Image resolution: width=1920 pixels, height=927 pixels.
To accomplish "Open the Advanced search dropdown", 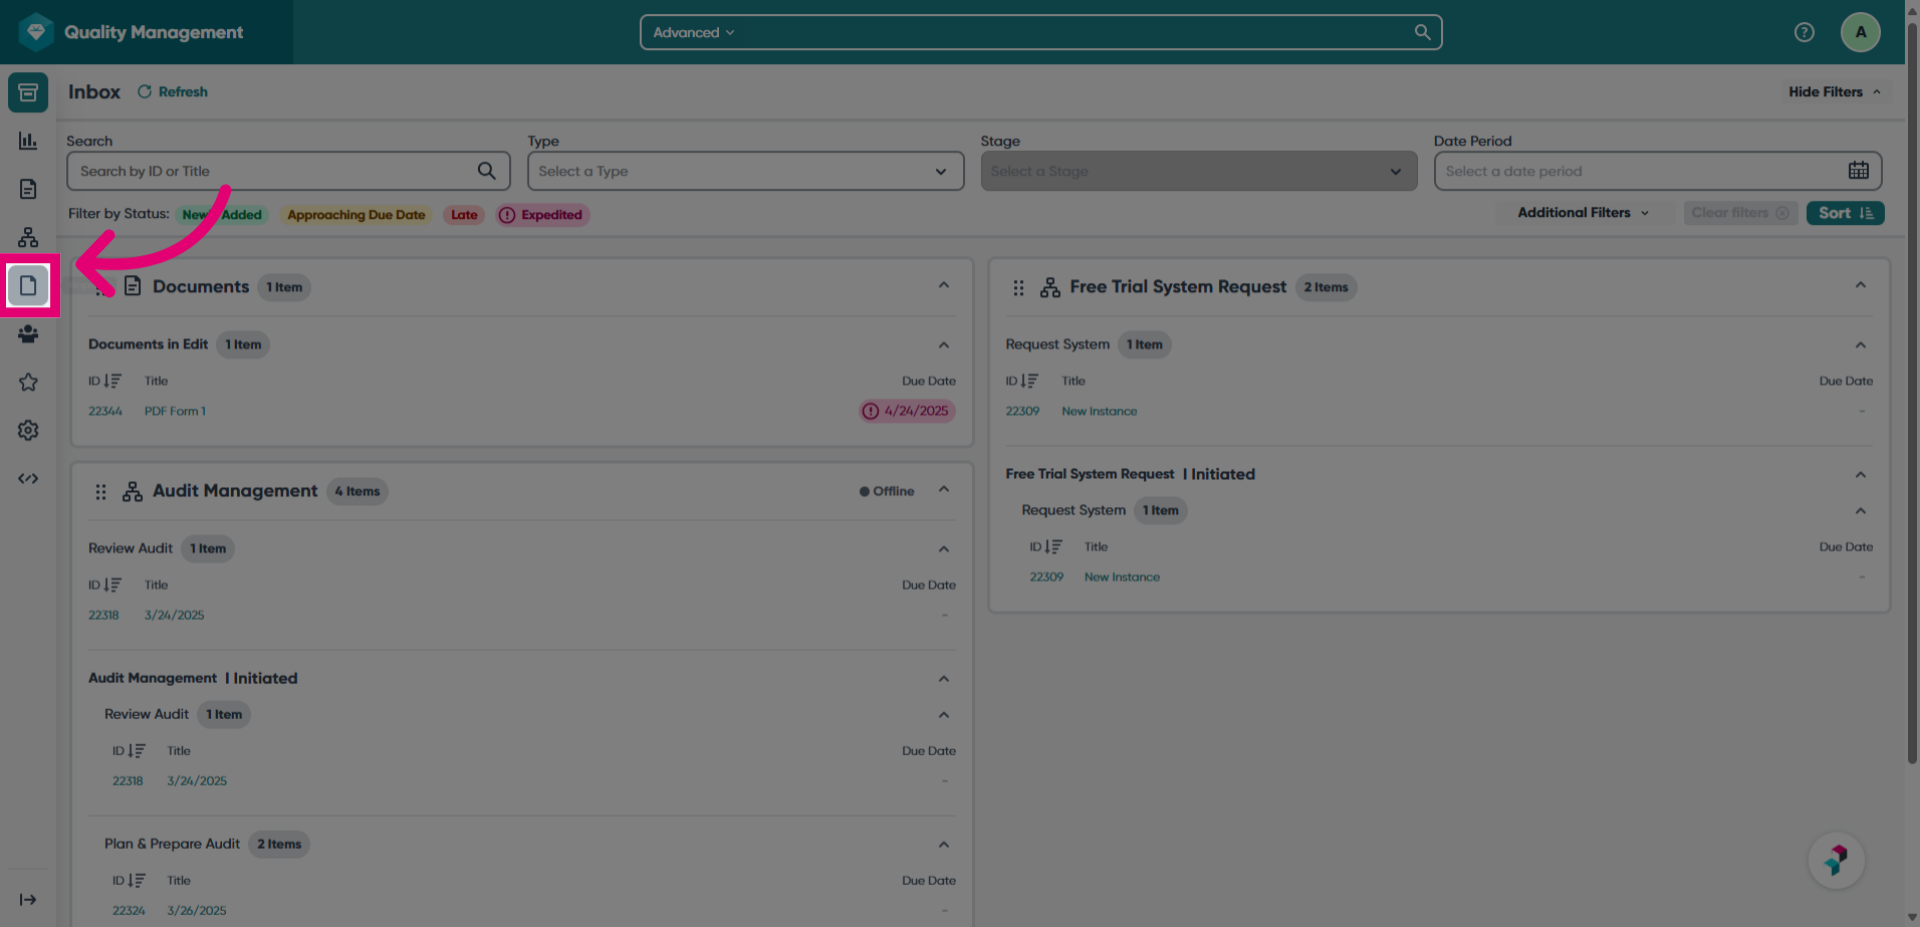I will pyautogui.click(x=694, y=32).
